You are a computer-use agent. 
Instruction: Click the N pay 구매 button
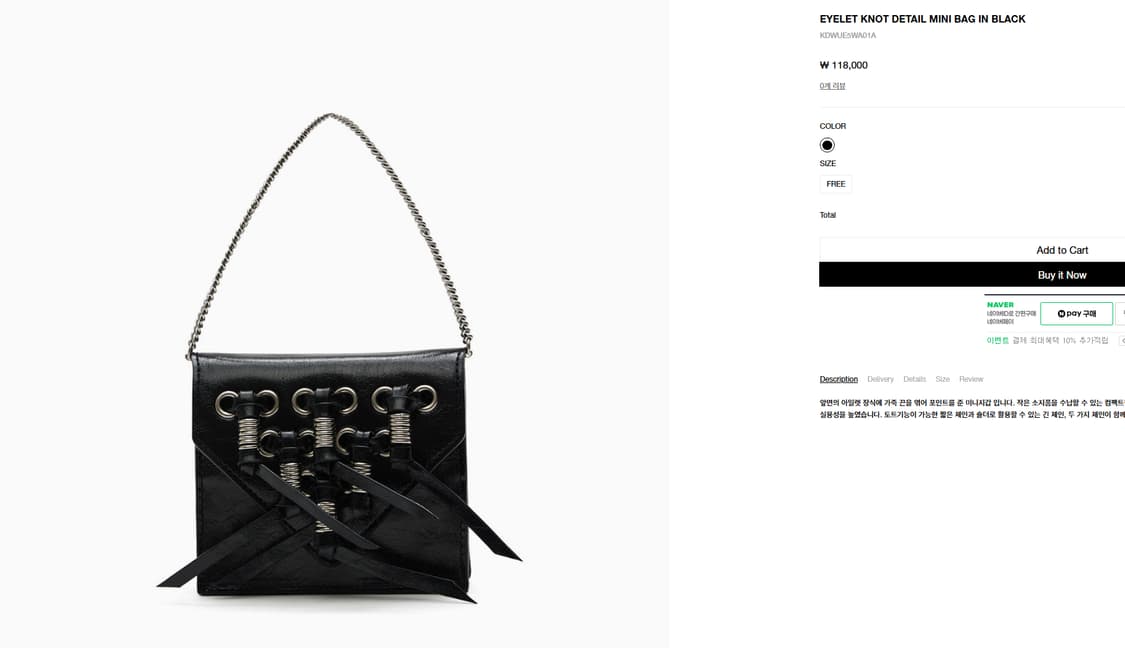click(x=1076, y=314)
